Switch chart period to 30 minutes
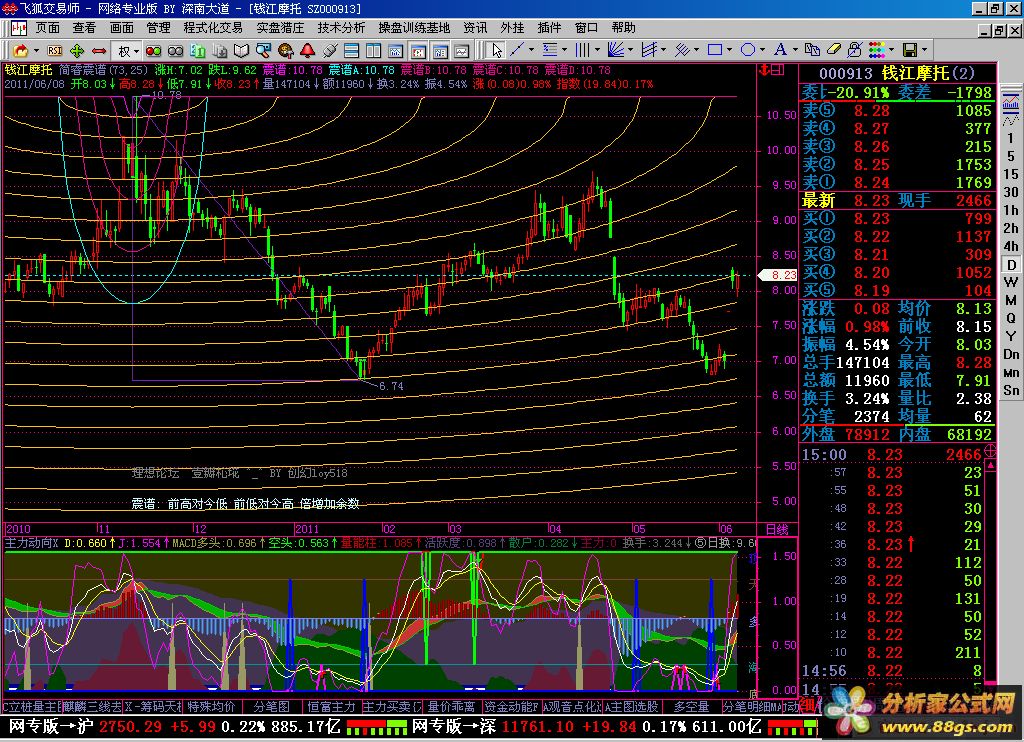 coord(1010,192)
